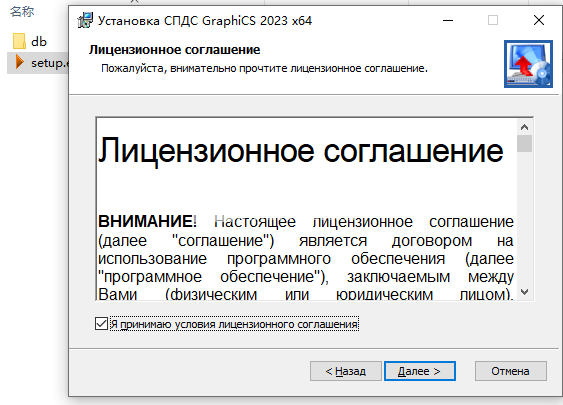Click the scroll down arrow in license text

(525, 292)
